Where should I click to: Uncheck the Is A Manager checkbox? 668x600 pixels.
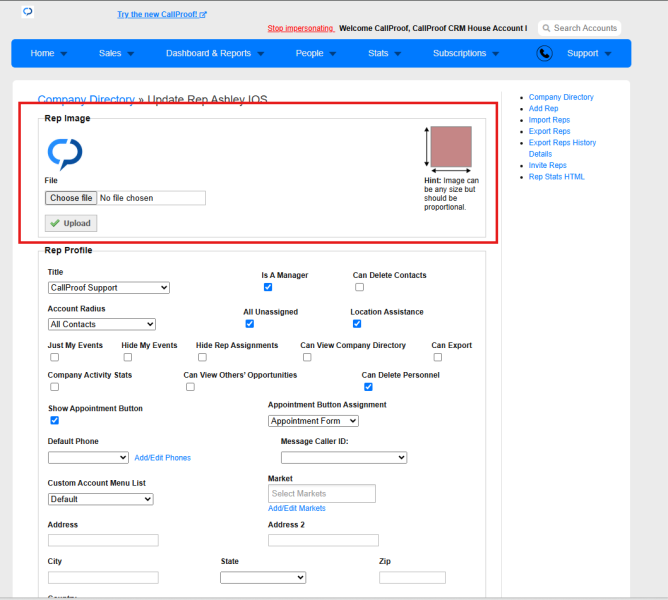pos(268,287)
